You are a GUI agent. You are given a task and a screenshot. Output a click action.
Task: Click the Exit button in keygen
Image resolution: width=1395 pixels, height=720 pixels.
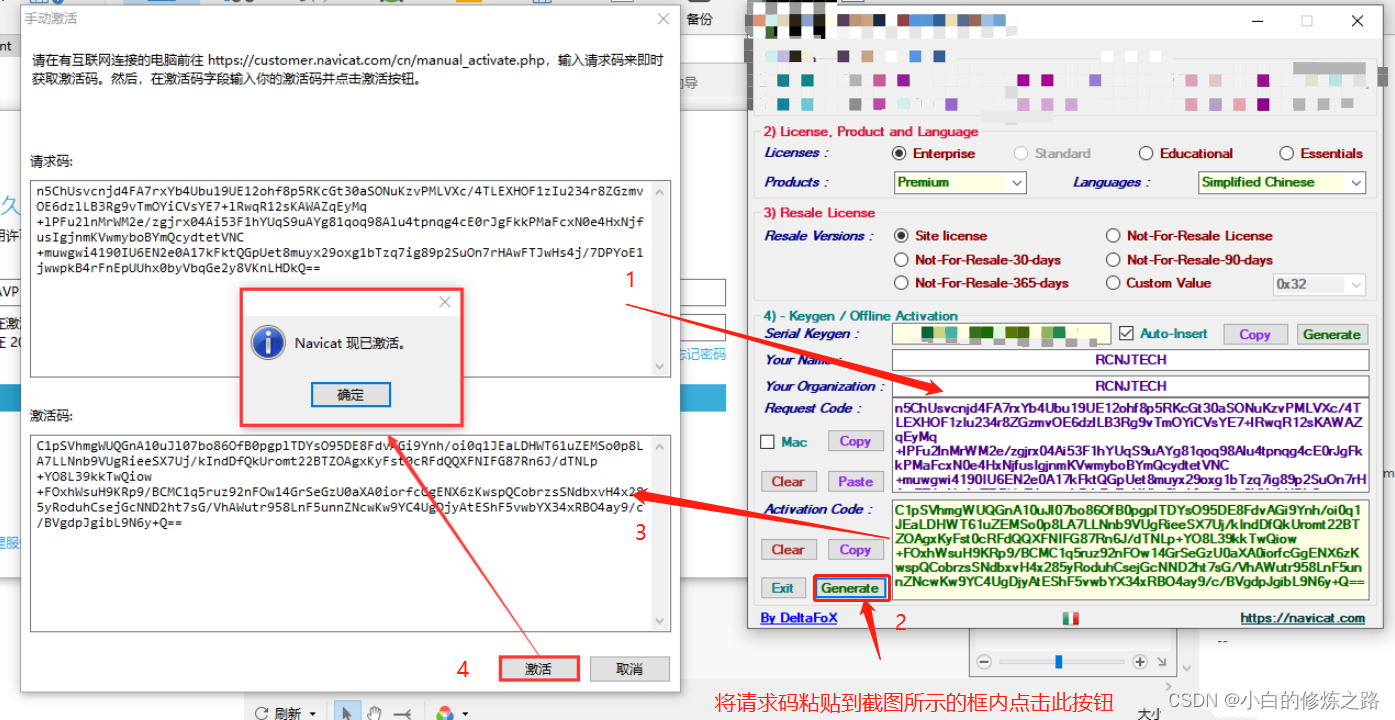pos(783,588)
